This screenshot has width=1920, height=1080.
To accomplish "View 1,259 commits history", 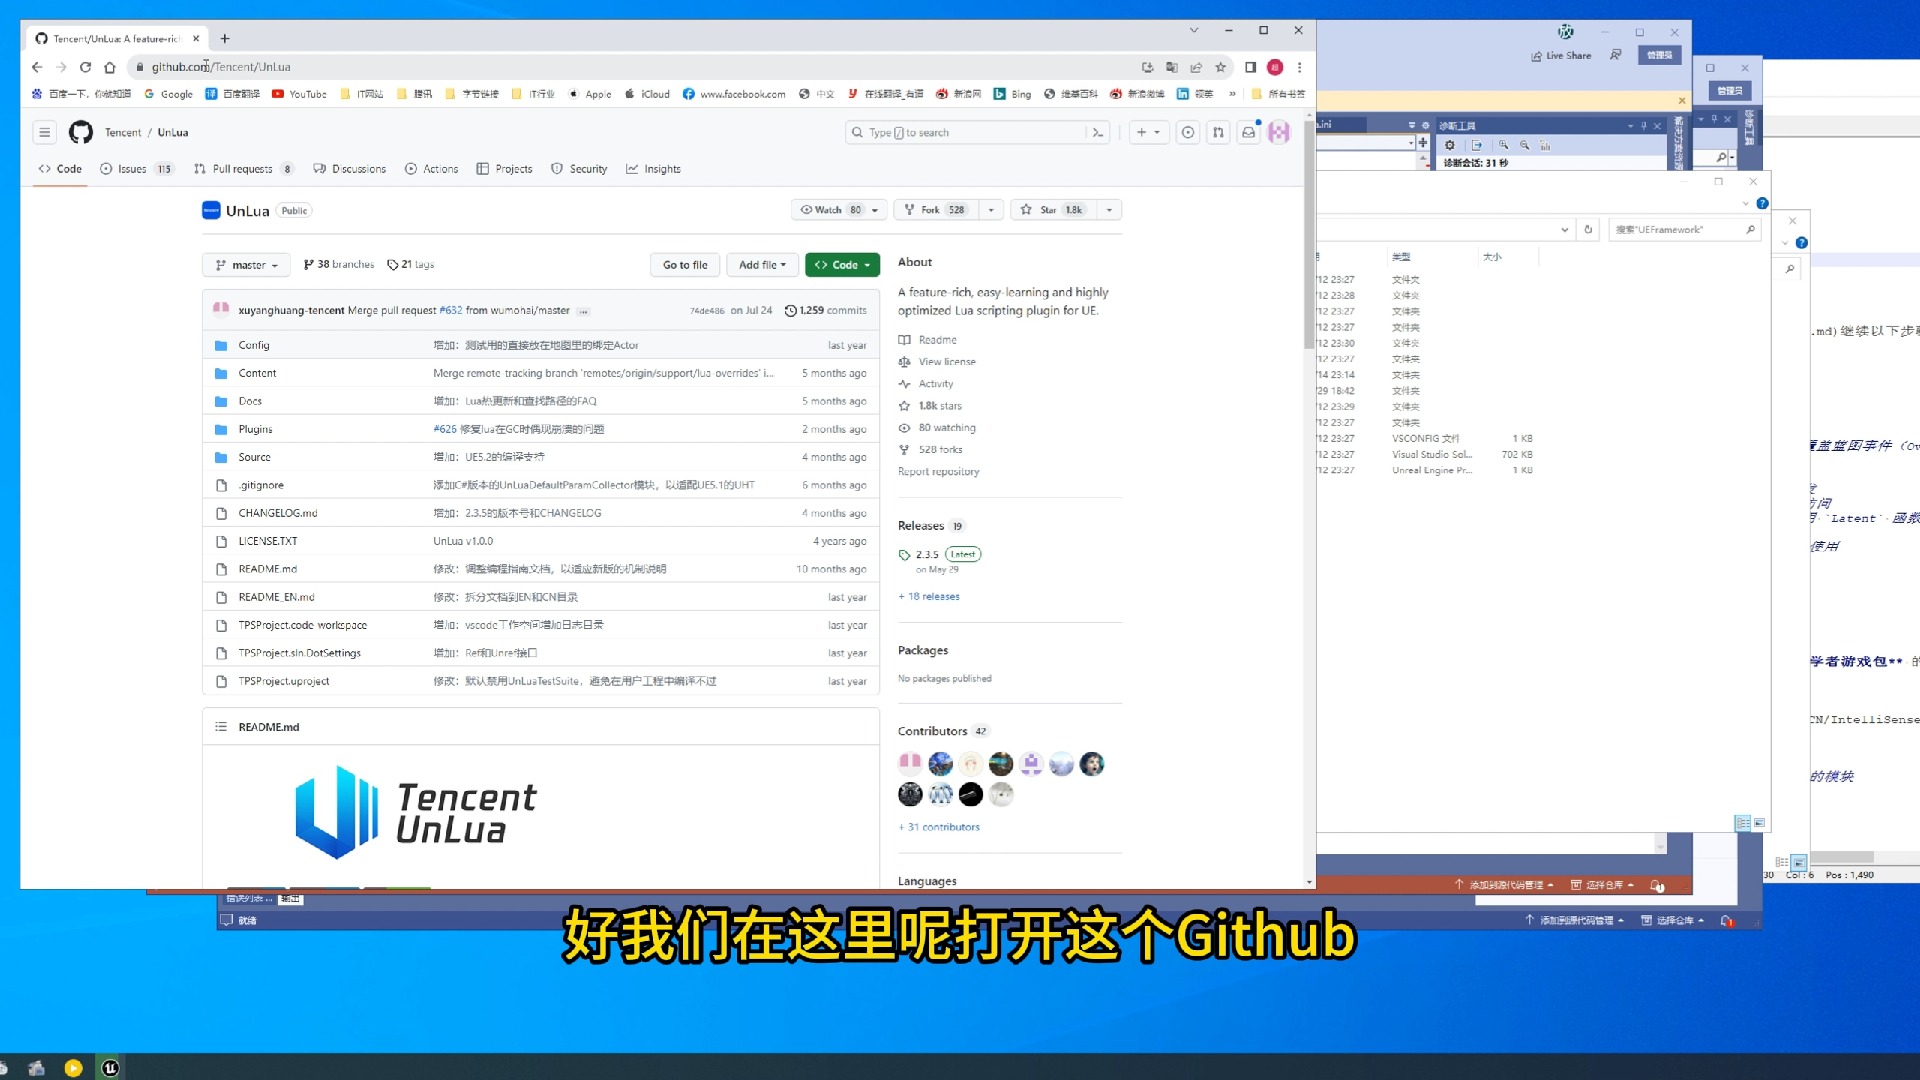I will tap(826, 311).
